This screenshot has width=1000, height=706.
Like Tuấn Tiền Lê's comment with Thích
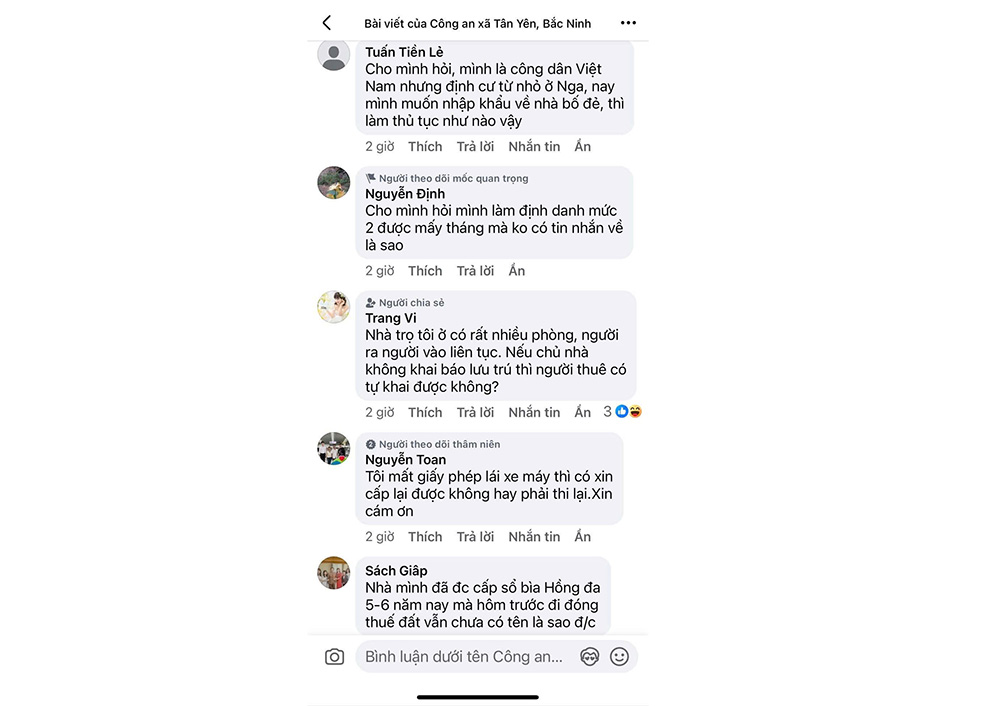pyautogui.click(x=425, y=147)
